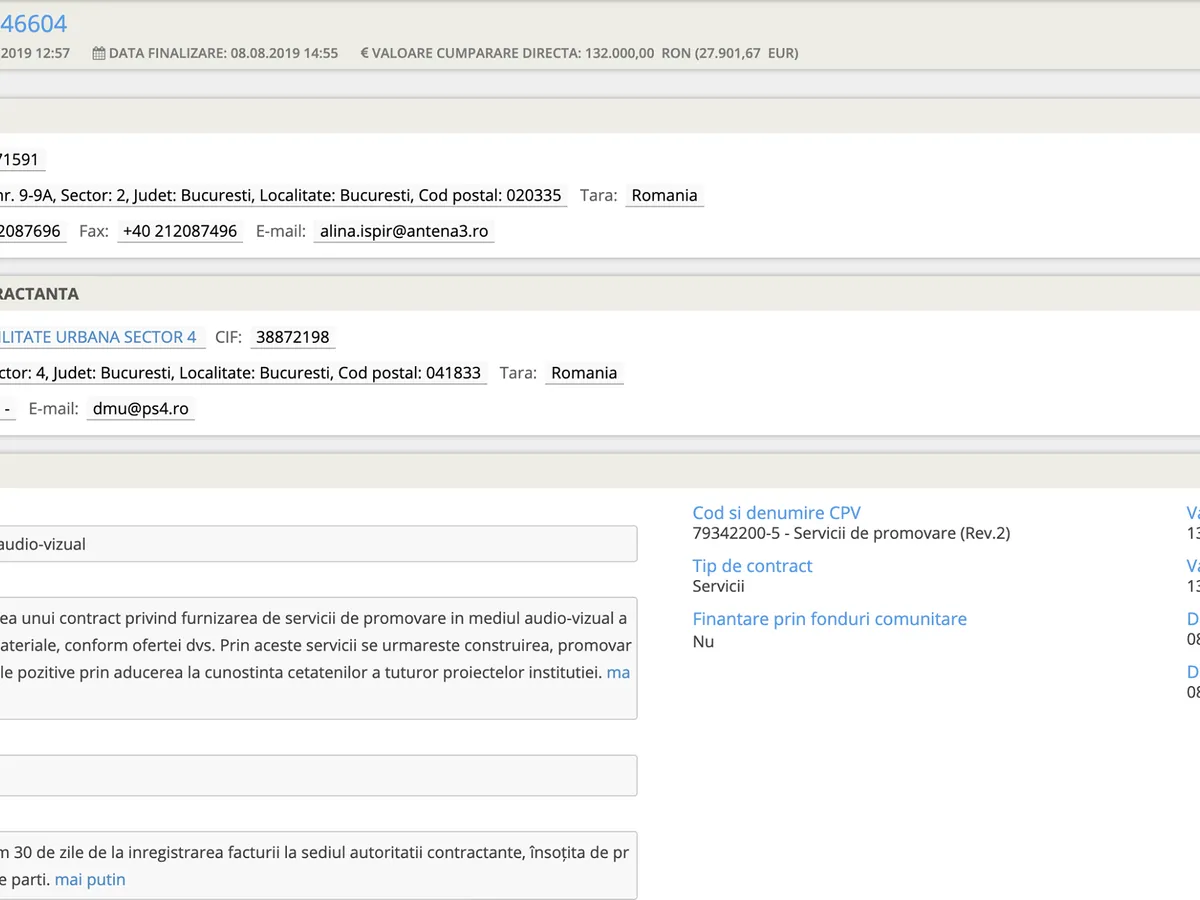Click the euro icon before VALOARE CUMPARARE DIRECTA
Screen dimensions: 1200x900
click(365, 53)
